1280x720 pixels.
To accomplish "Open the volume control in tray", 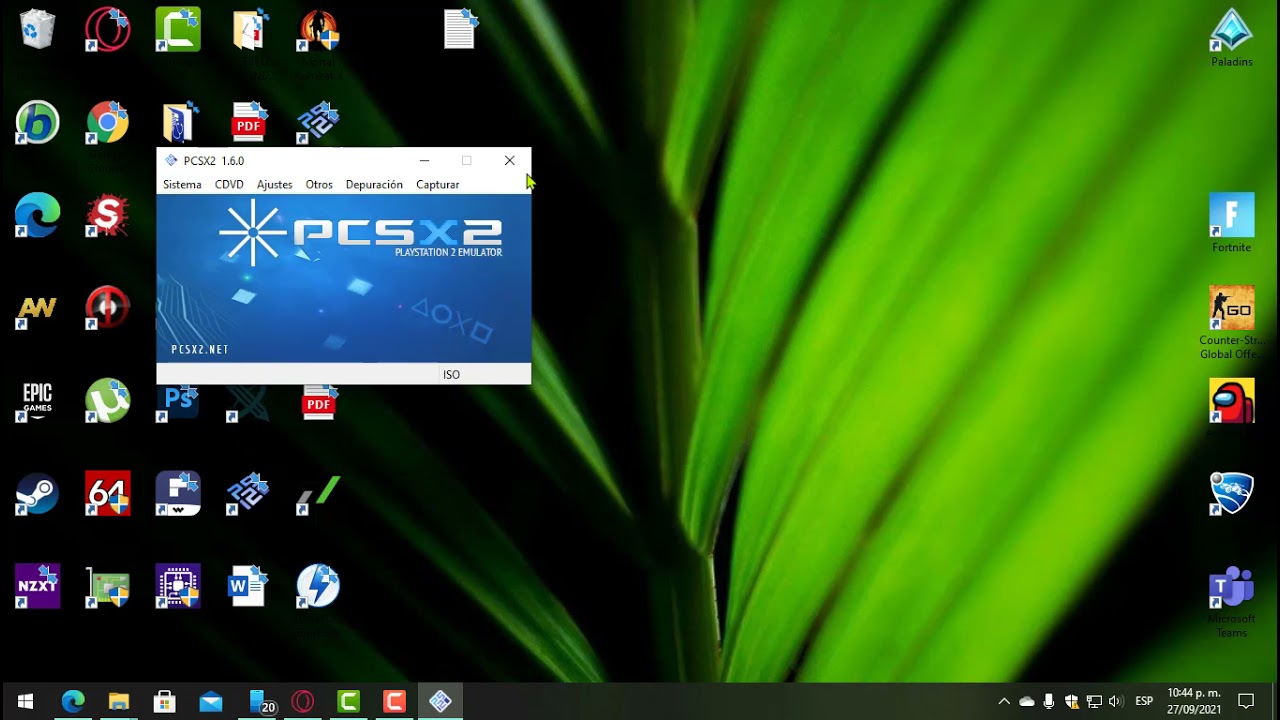I will 1116,701.
